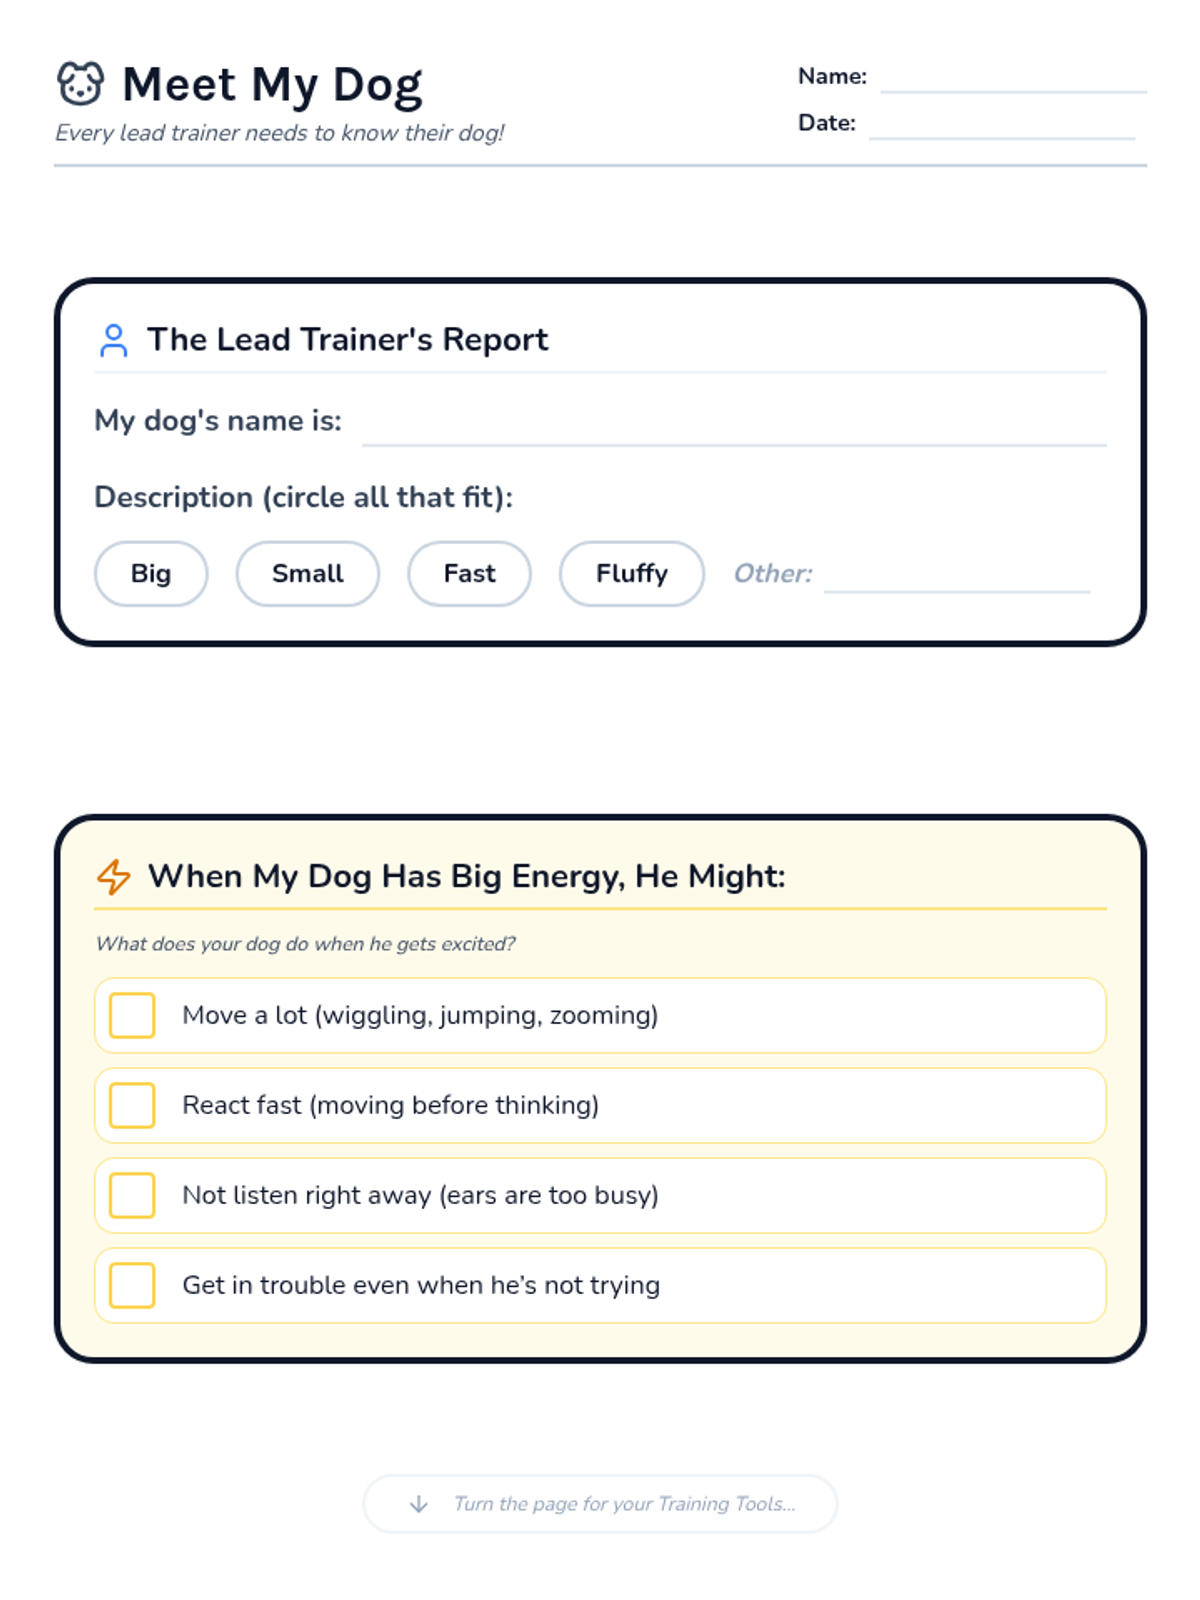Image resolution: width=1200 pixels, height=1600 pixels.
Task: Click 'The Lead Trainer's Report' heading
Action: coord(348,340)
